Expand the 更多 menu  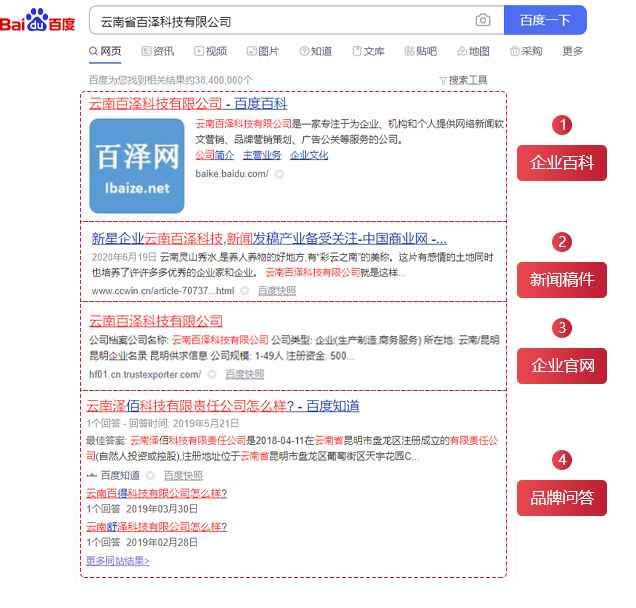tap(573, 52)
